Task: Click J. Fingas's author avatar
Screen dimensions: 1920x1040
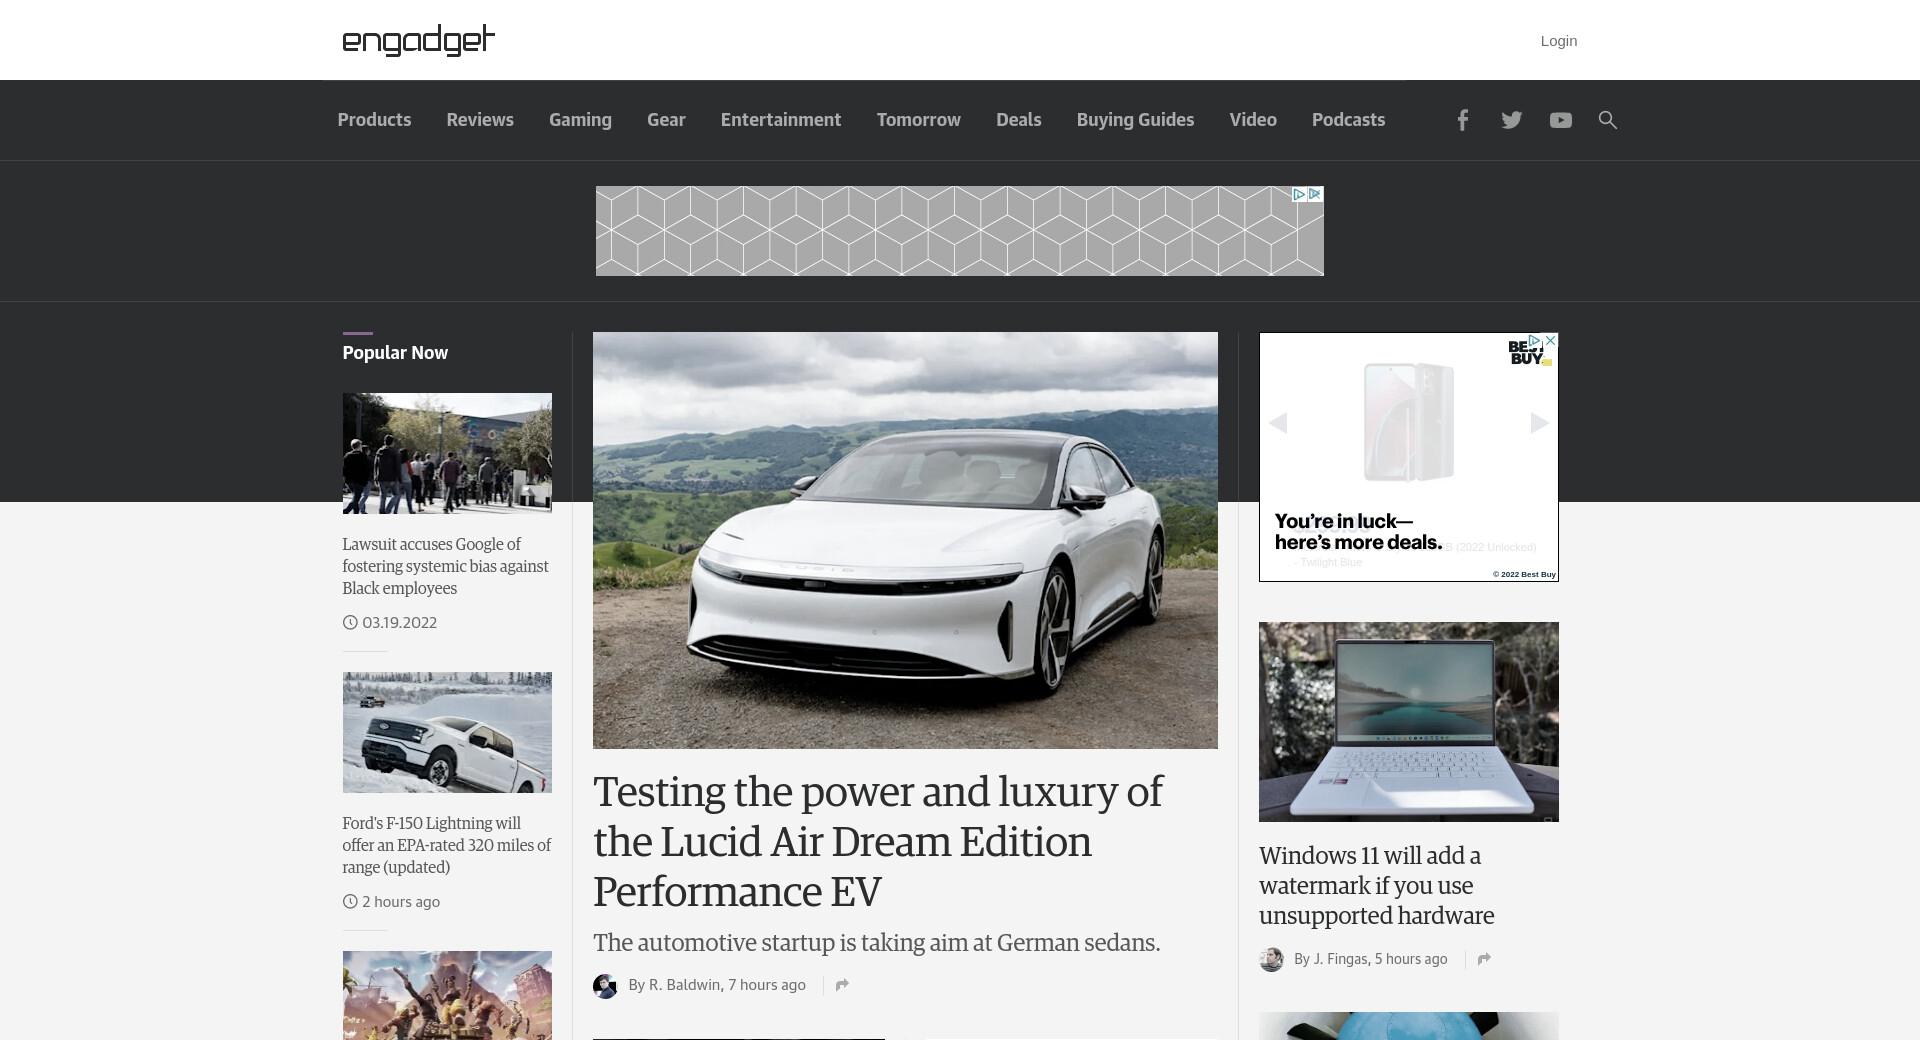Action: [1271, 960]
